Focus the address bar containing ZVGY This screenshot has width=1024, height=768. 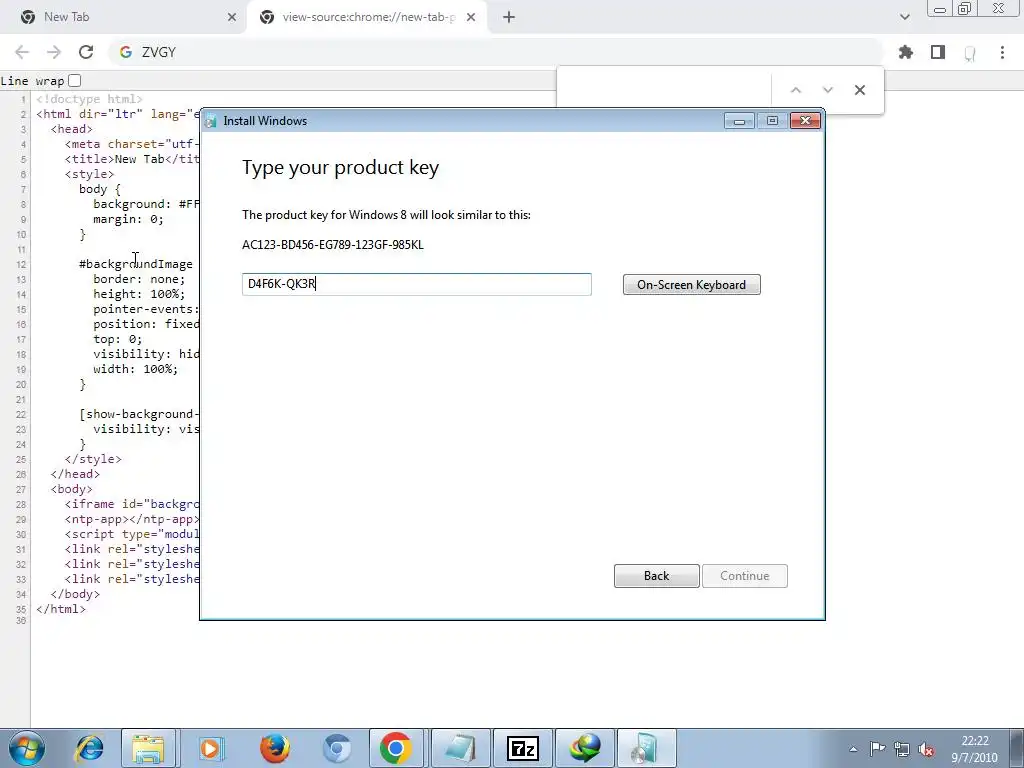click(x=495, y=52)
